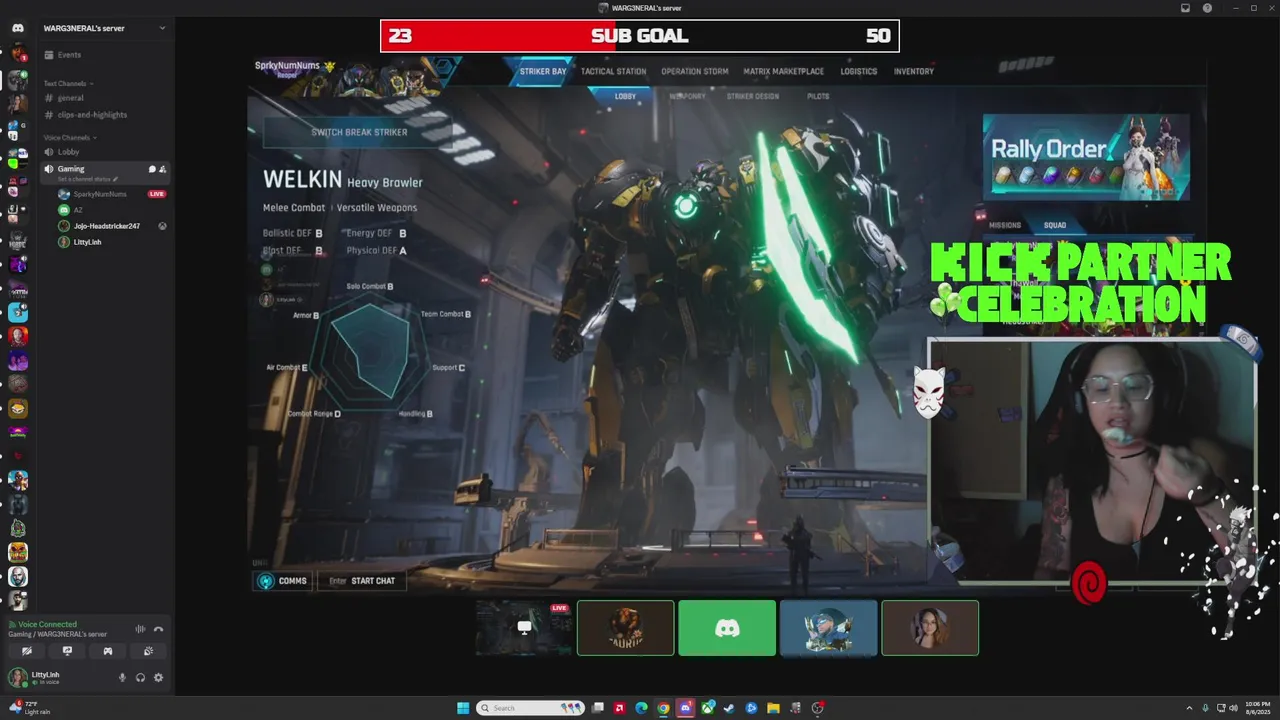The image size is (1280, 720).
Task: Join the Lobby voice channel
Action: [104, 152]
